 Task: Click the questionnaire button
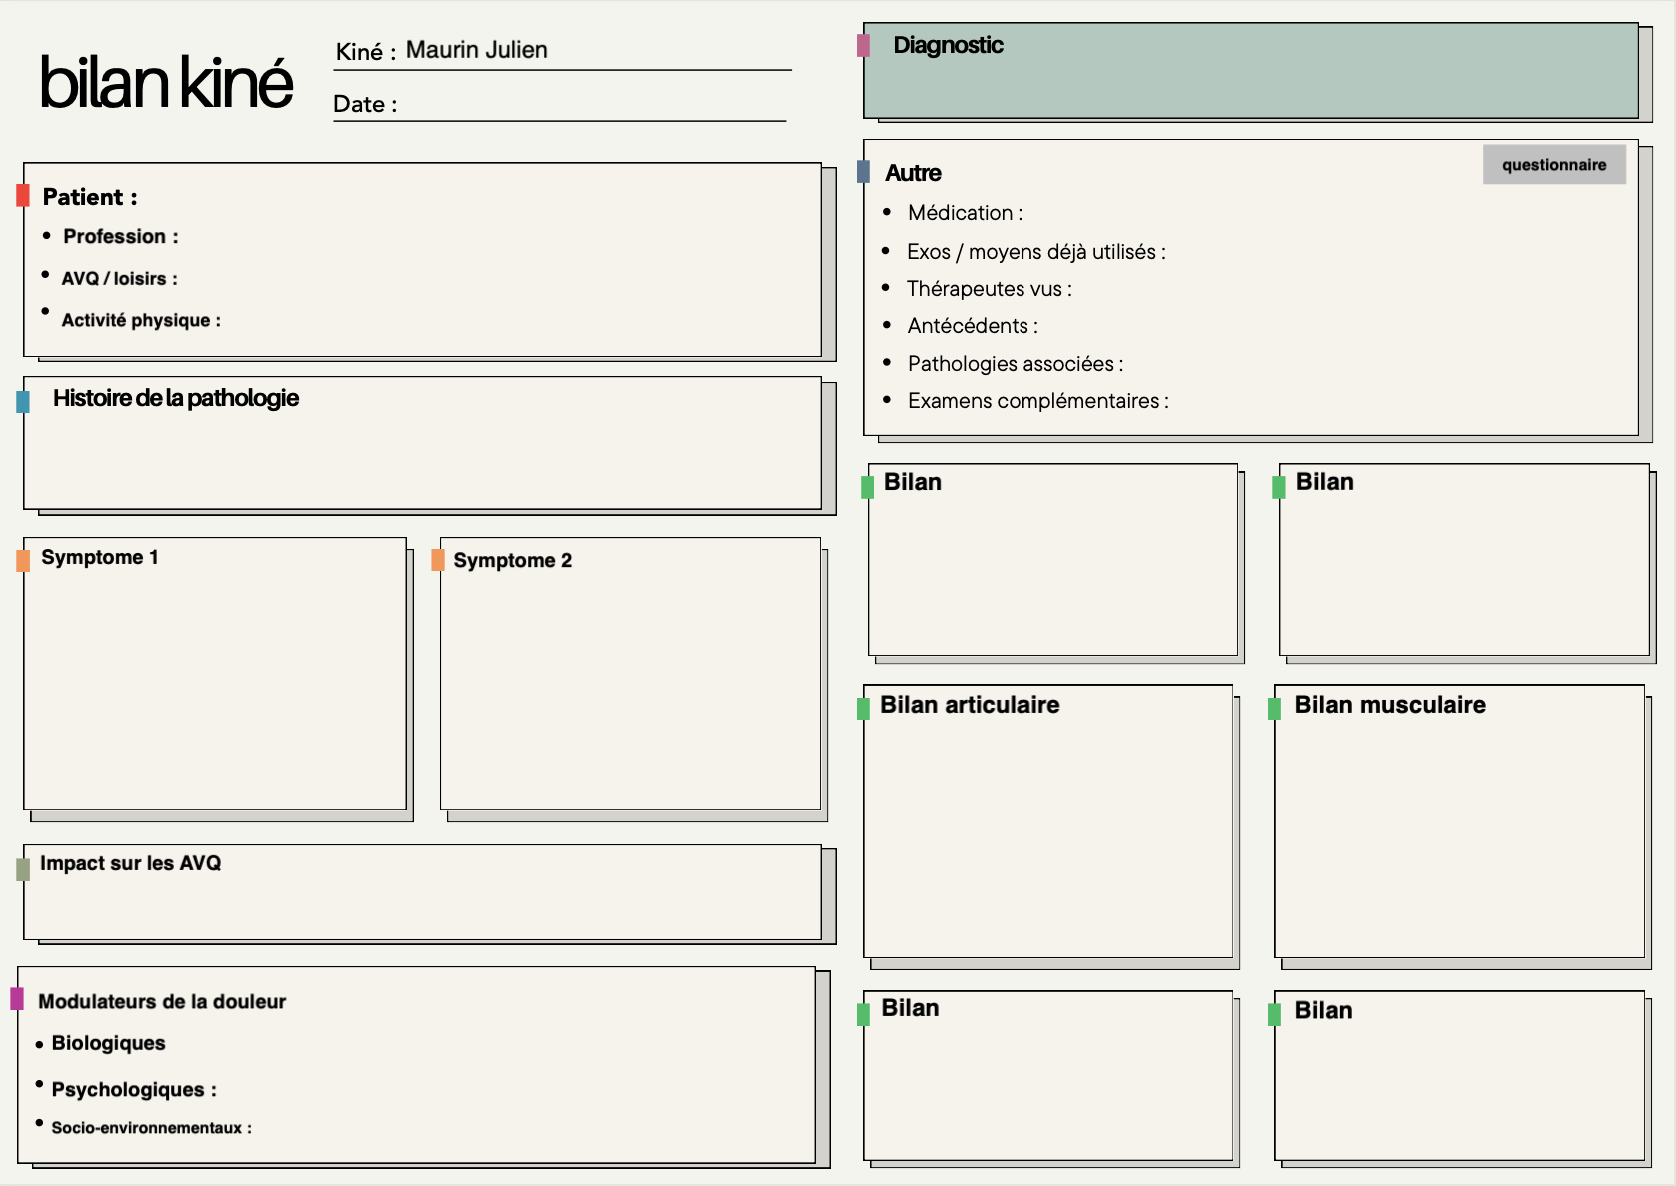point(1553,165)
